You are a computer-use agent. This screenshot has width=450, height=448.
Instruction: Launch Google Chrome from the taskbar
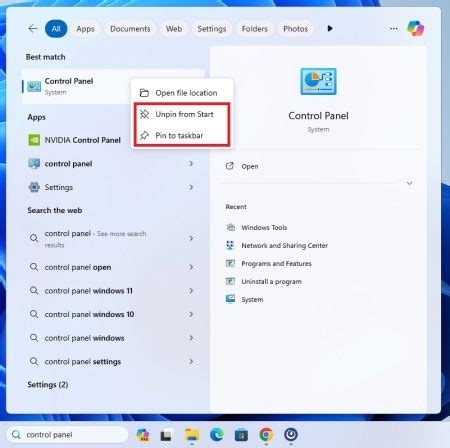tap(266, 435)
